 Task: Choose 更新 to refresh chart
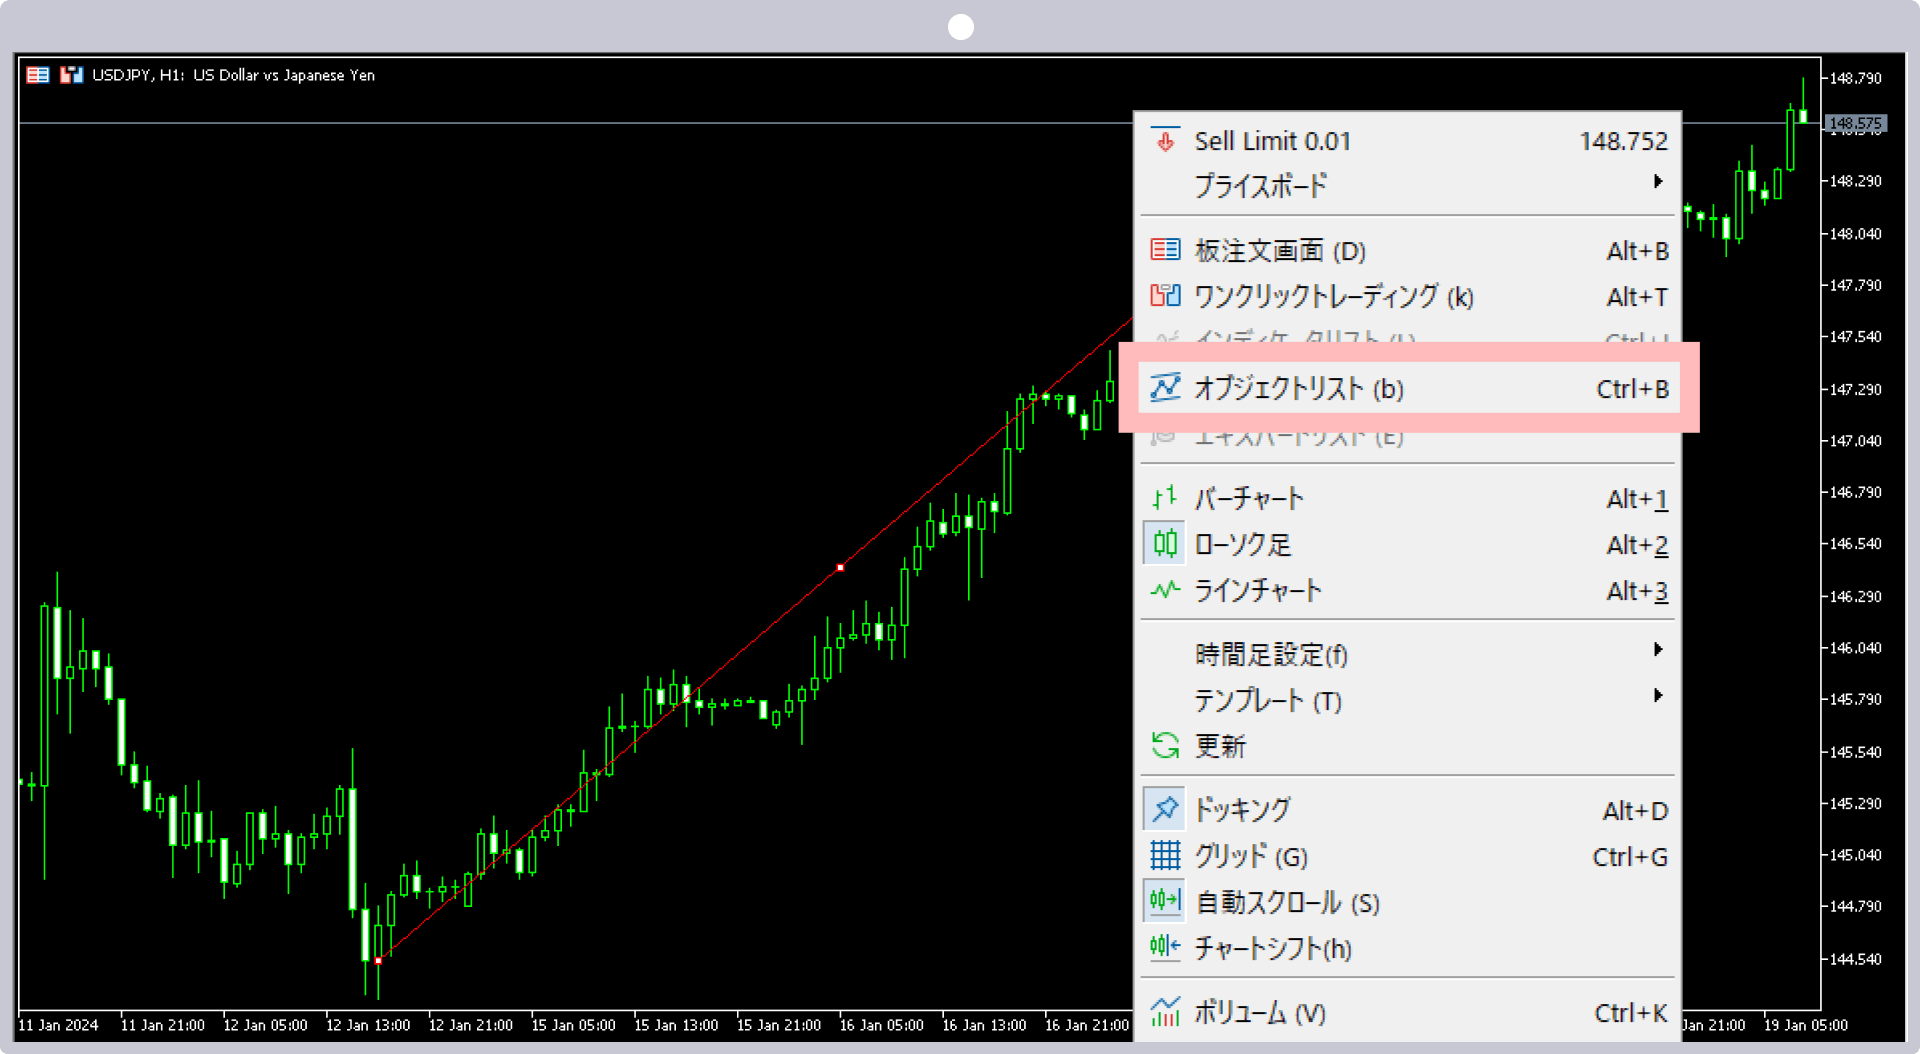click(x=1408, y=746)
